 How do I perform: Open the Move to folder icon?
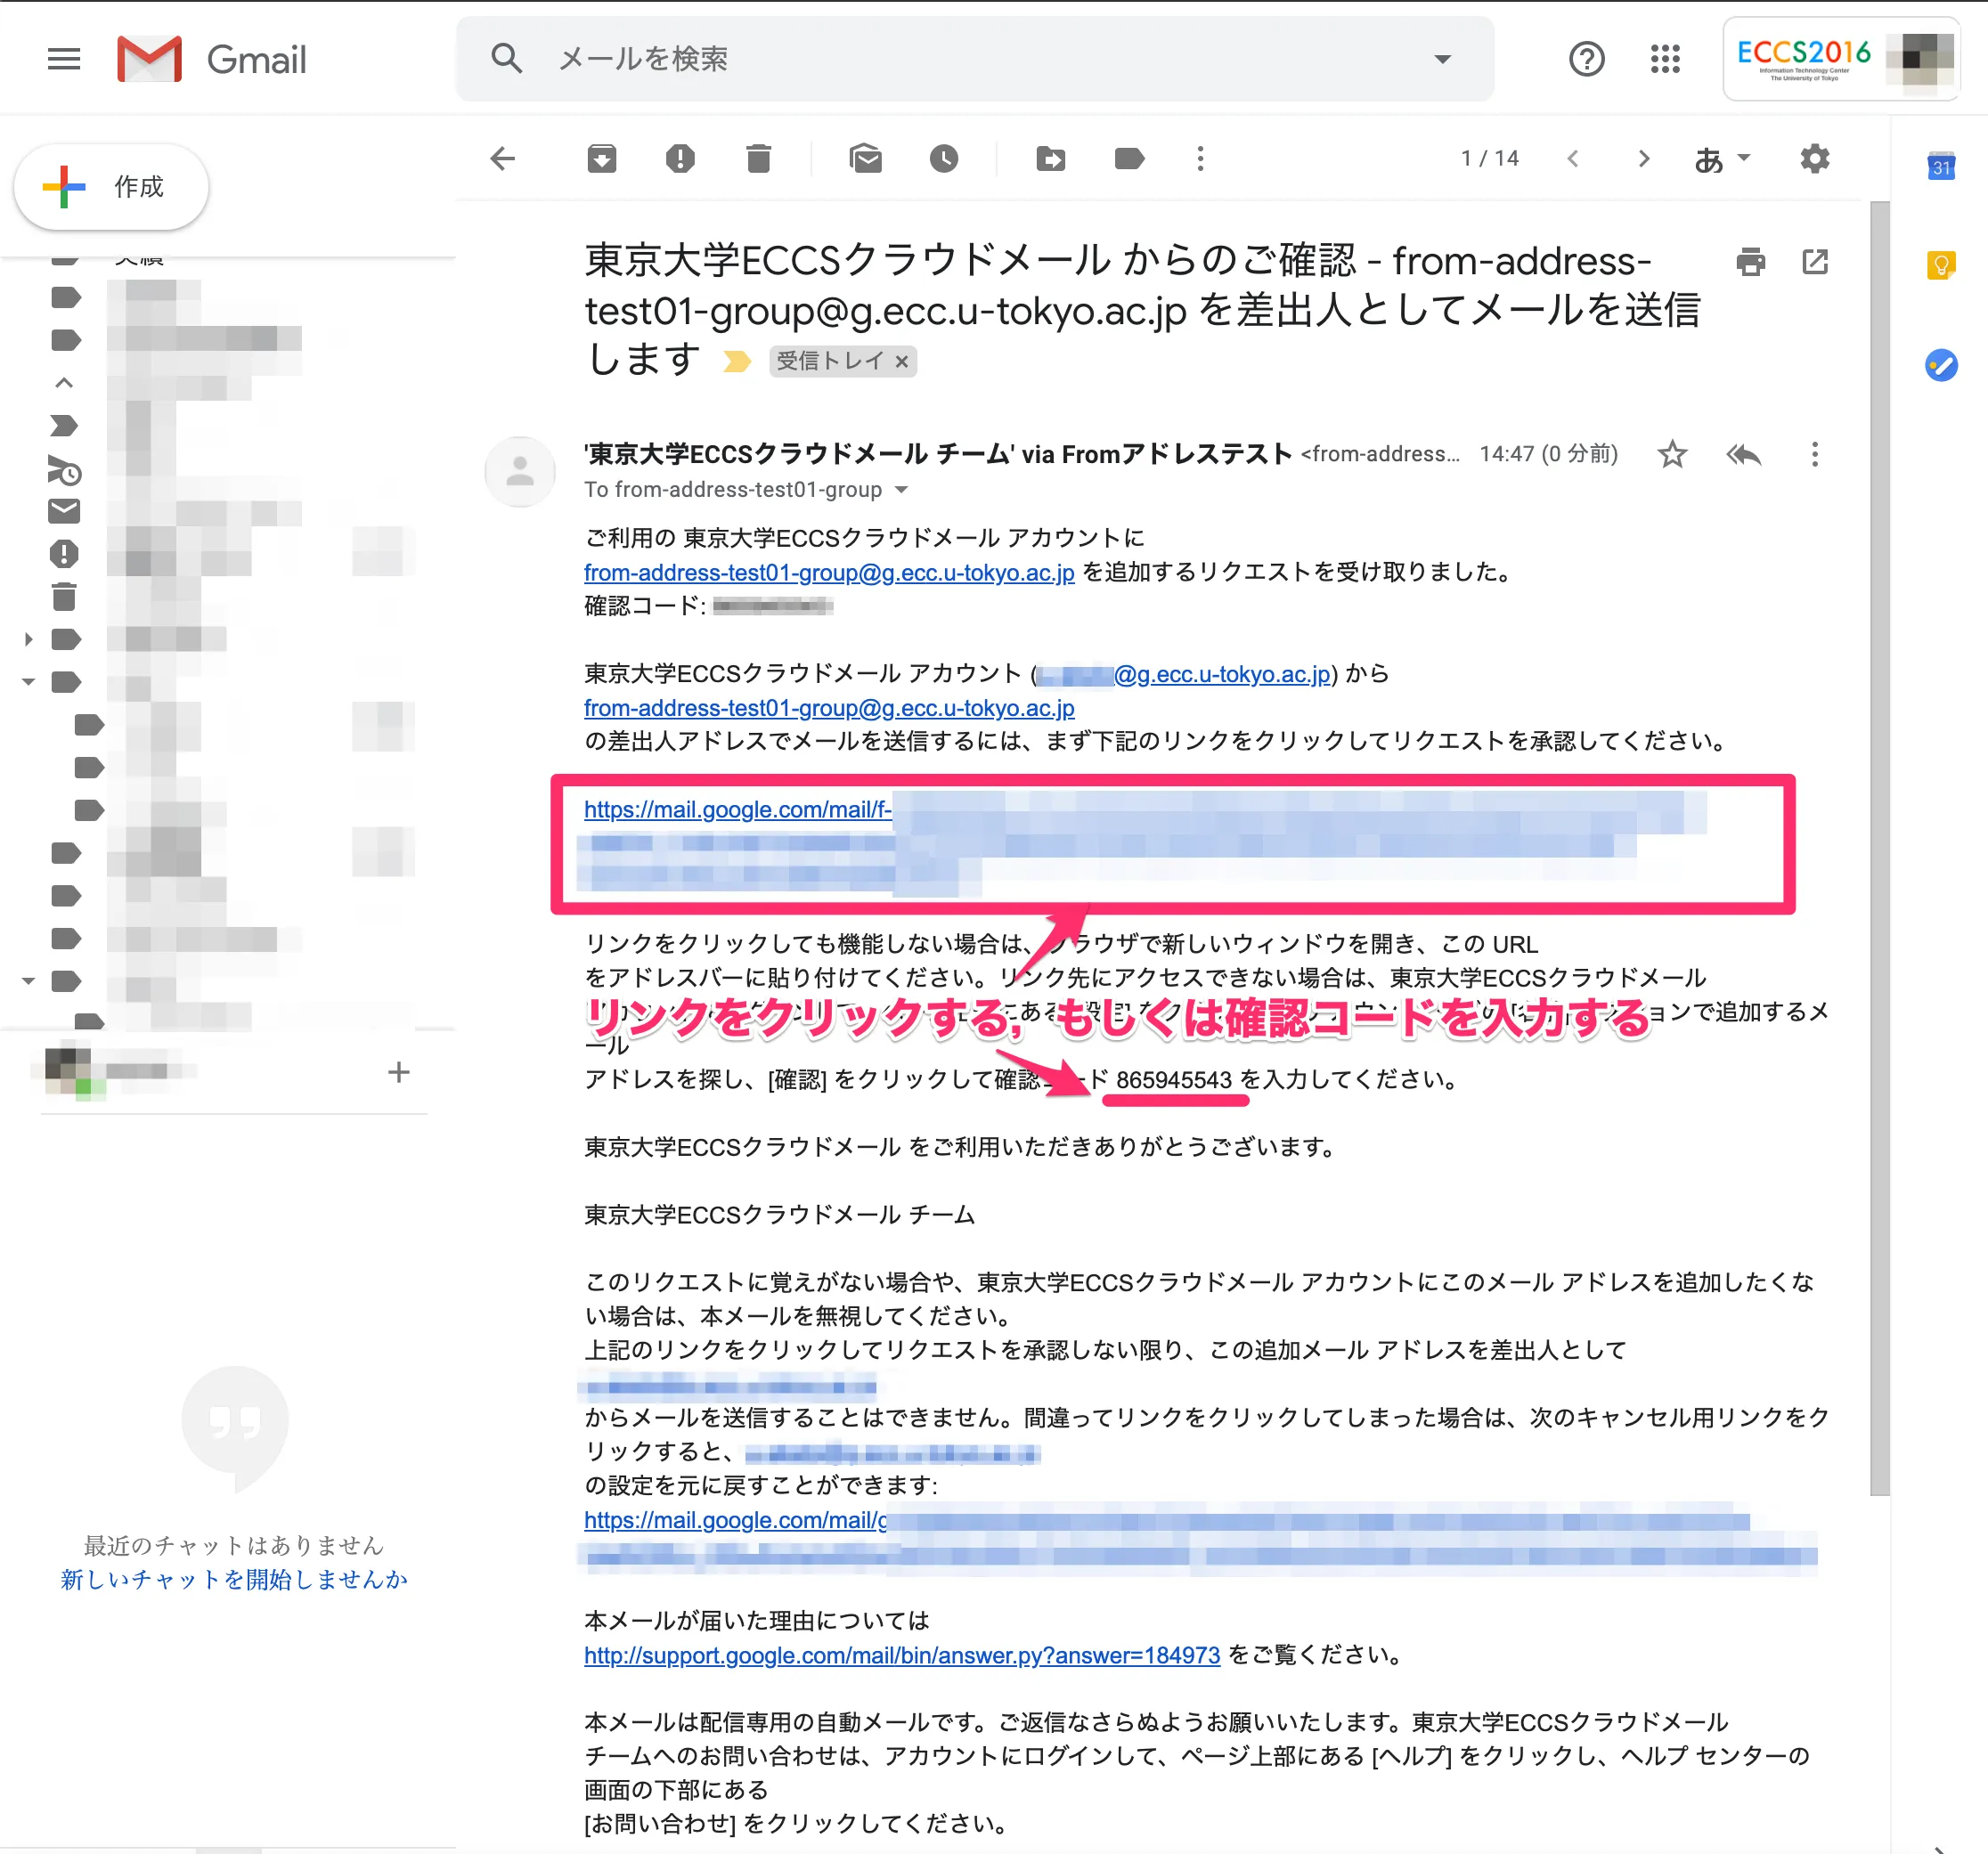pos(1050,158)
